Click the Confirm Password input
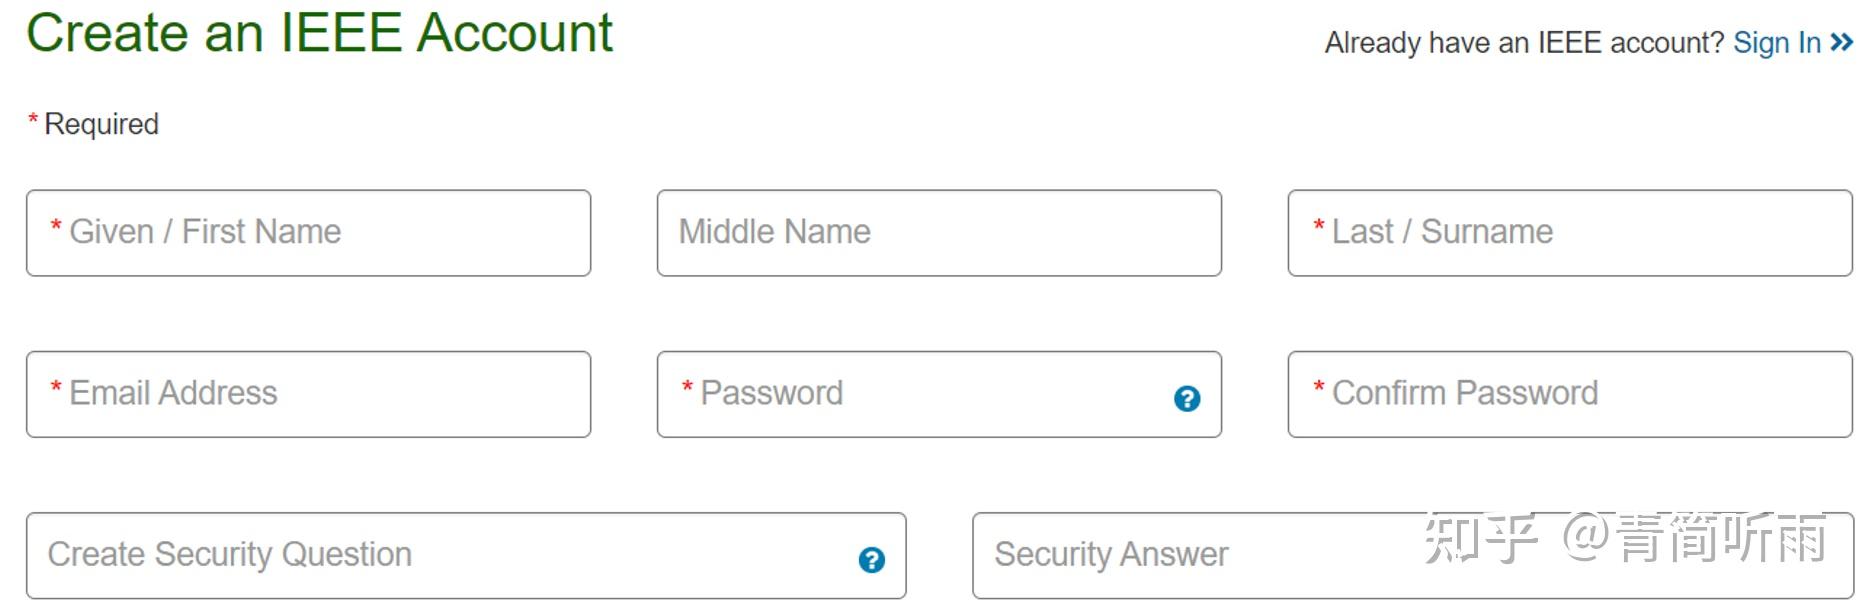 [1568, 394]
